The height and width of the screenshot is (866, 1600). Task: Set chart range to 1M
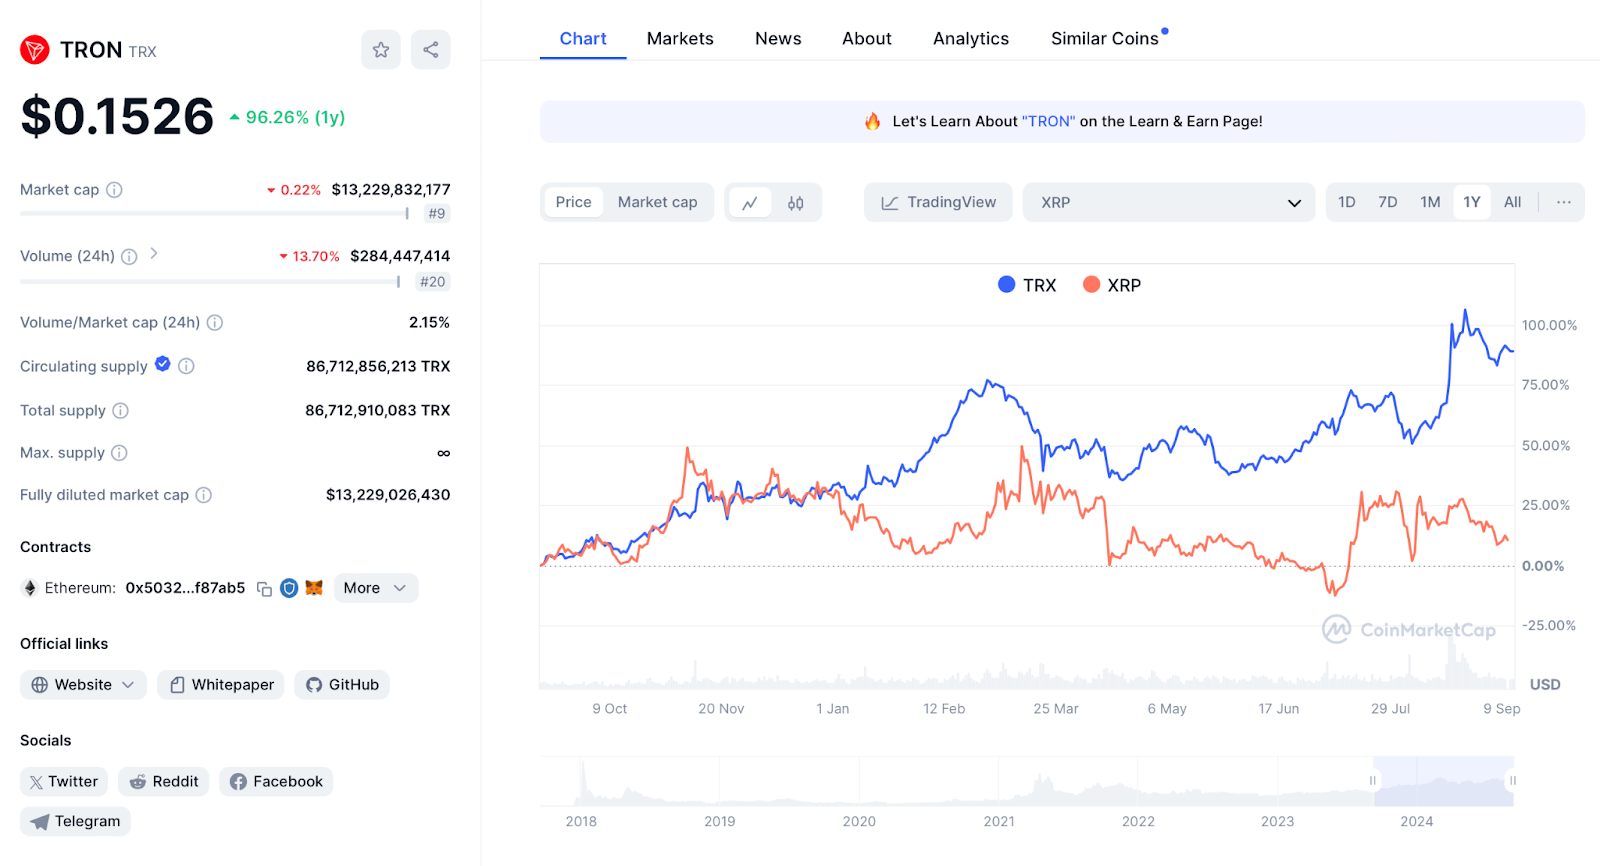tap(1431, 202)
